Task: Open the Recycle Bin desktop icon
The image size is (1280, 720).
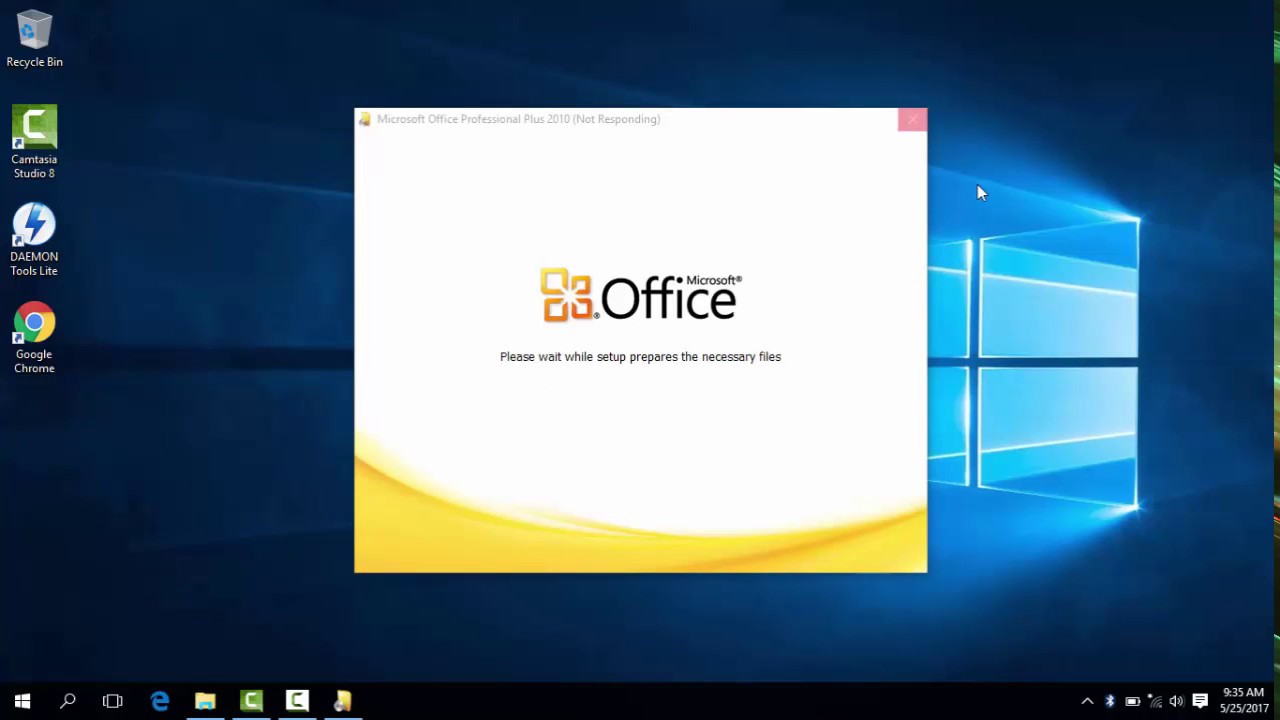Action: (34, 40)
